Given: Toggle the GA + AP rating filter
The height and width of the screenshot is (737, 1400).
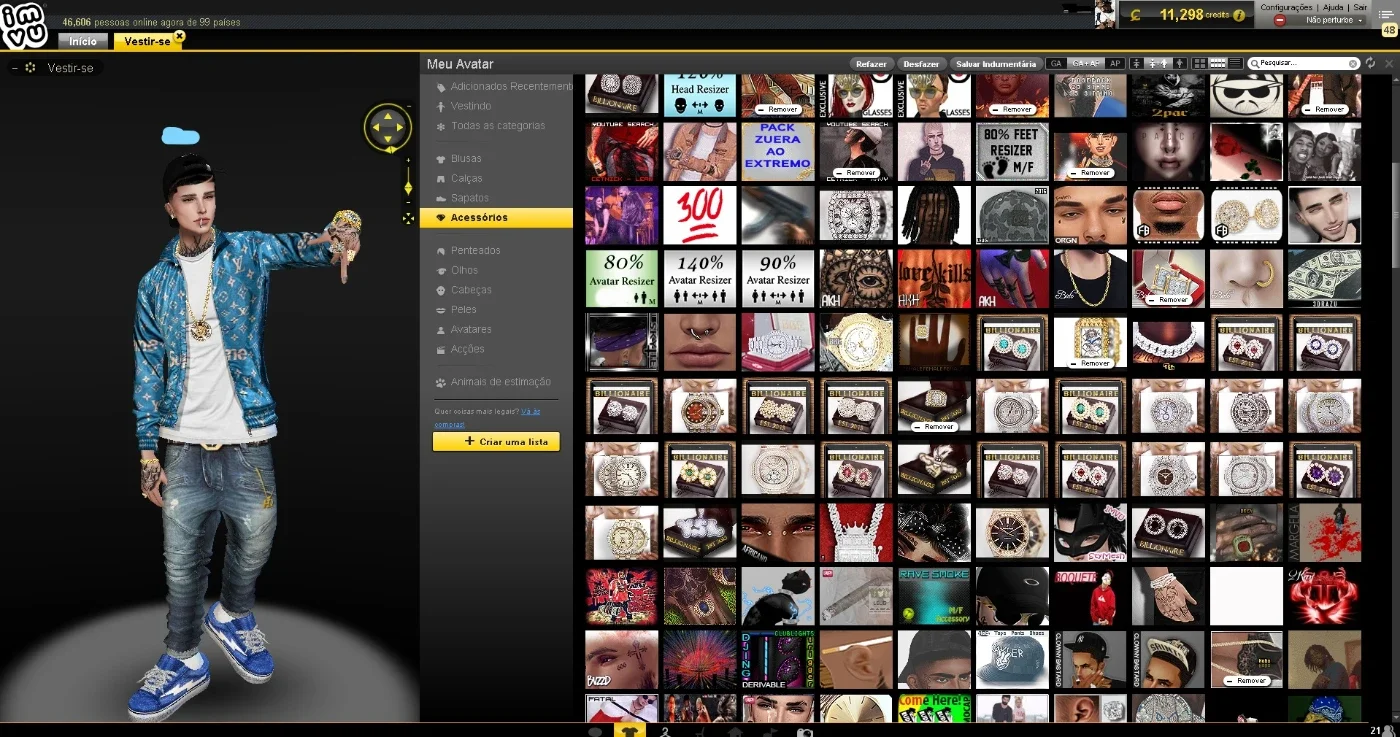Looking at the screenshot, I should pos(1085,63).
